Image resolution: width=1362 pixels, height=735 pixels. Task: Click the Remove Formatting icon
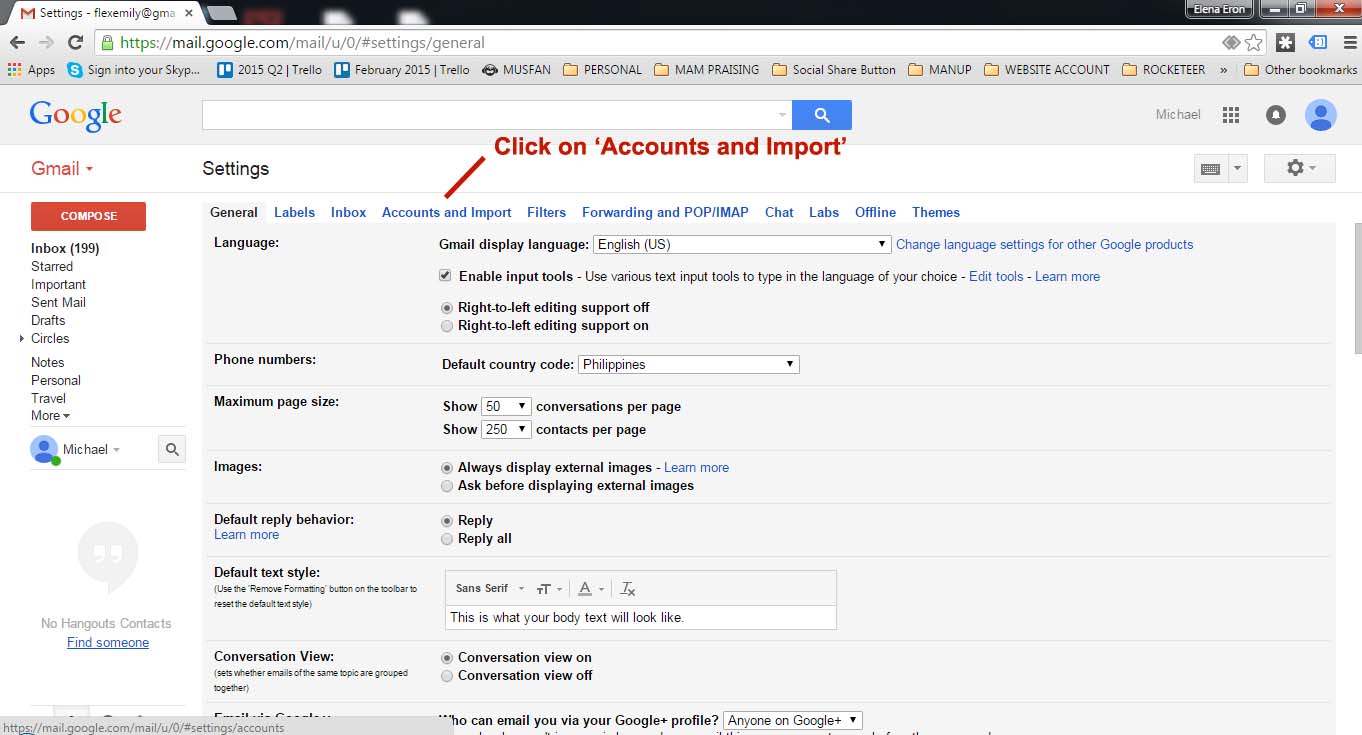(628, 589)
